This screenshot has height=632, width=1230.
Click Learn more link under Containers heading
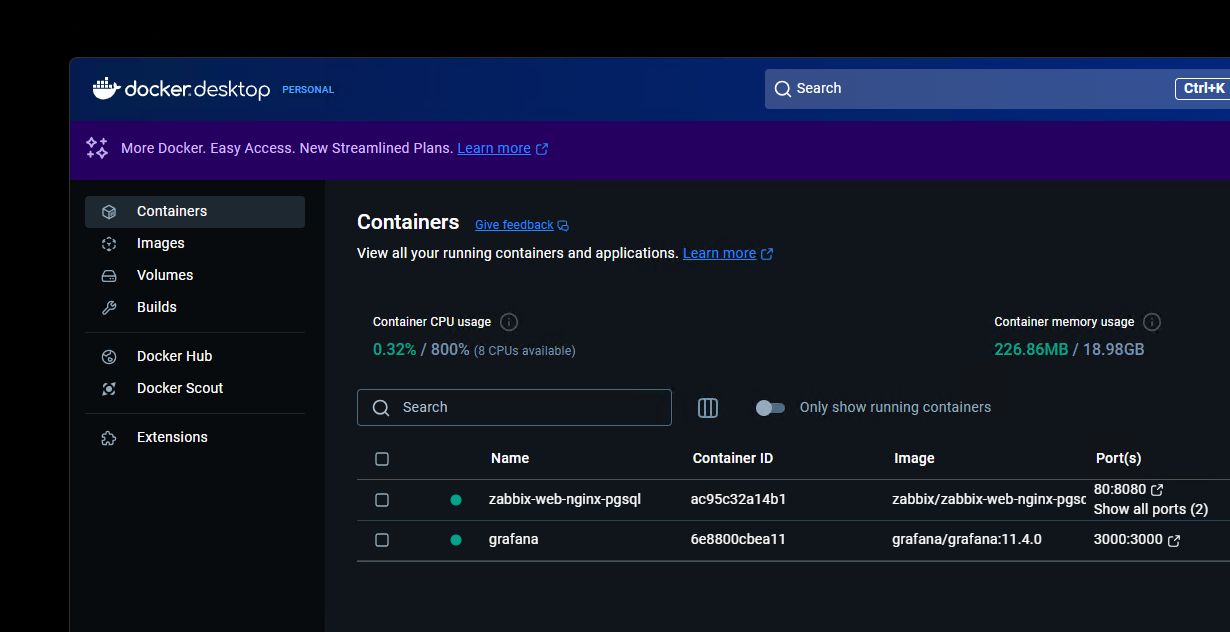pos(719,254)
